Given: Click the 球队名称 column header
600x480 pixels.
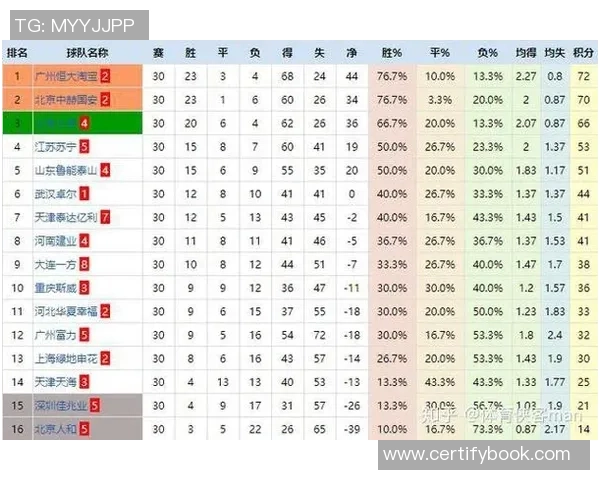Looking at the screenshot, I should 87,52.
